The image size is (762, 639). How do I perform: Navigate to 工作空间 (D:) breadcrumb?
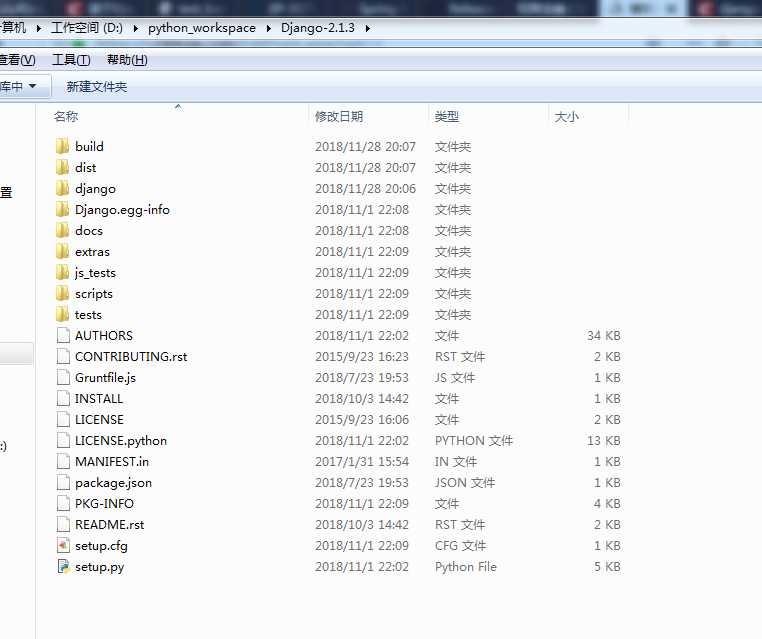tap(87, 28)
